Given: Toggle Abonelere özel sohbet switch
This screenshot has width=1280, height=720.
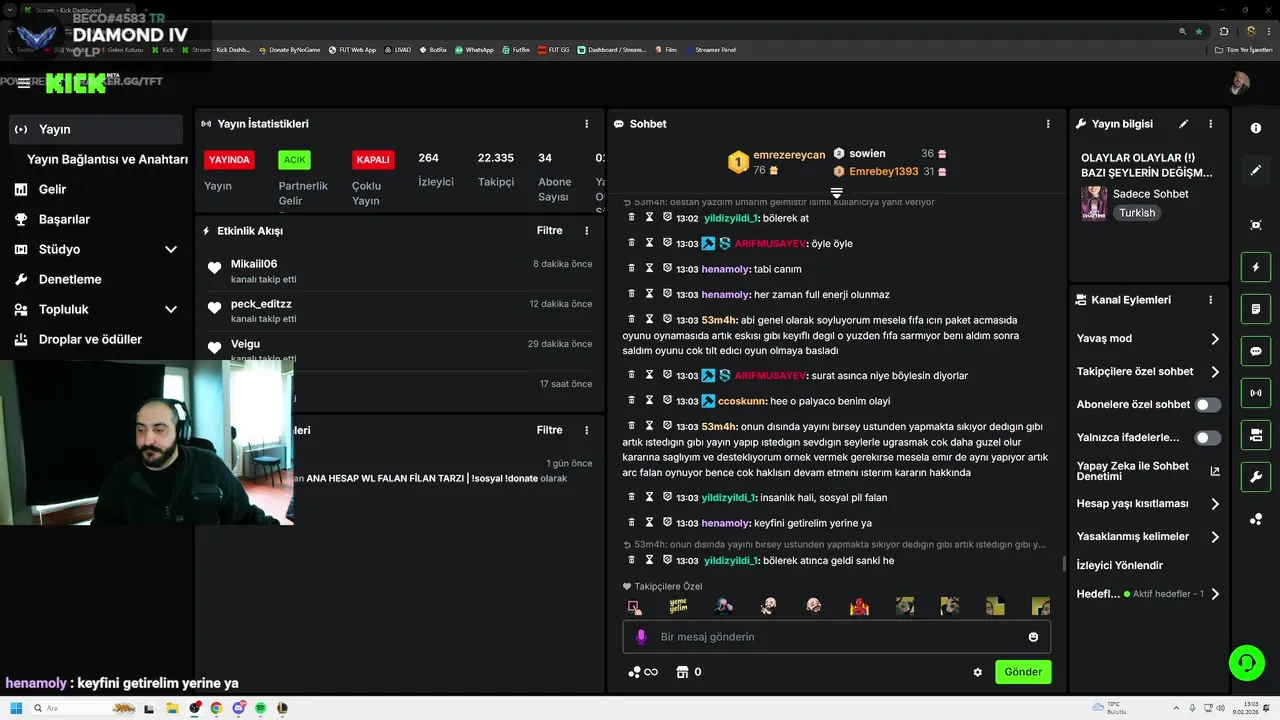Looking at the screenshot, I should pyautogui.click(x=1208, y=405).
